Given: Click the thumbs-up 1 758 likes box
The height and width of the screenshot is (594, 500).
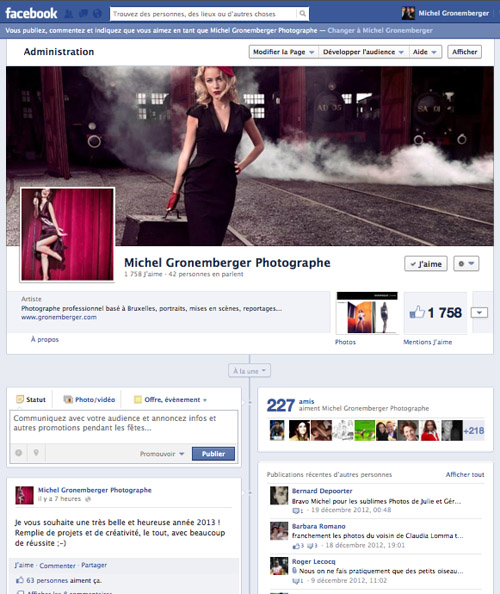Looking at the screenshot, I should coord(436,313).
